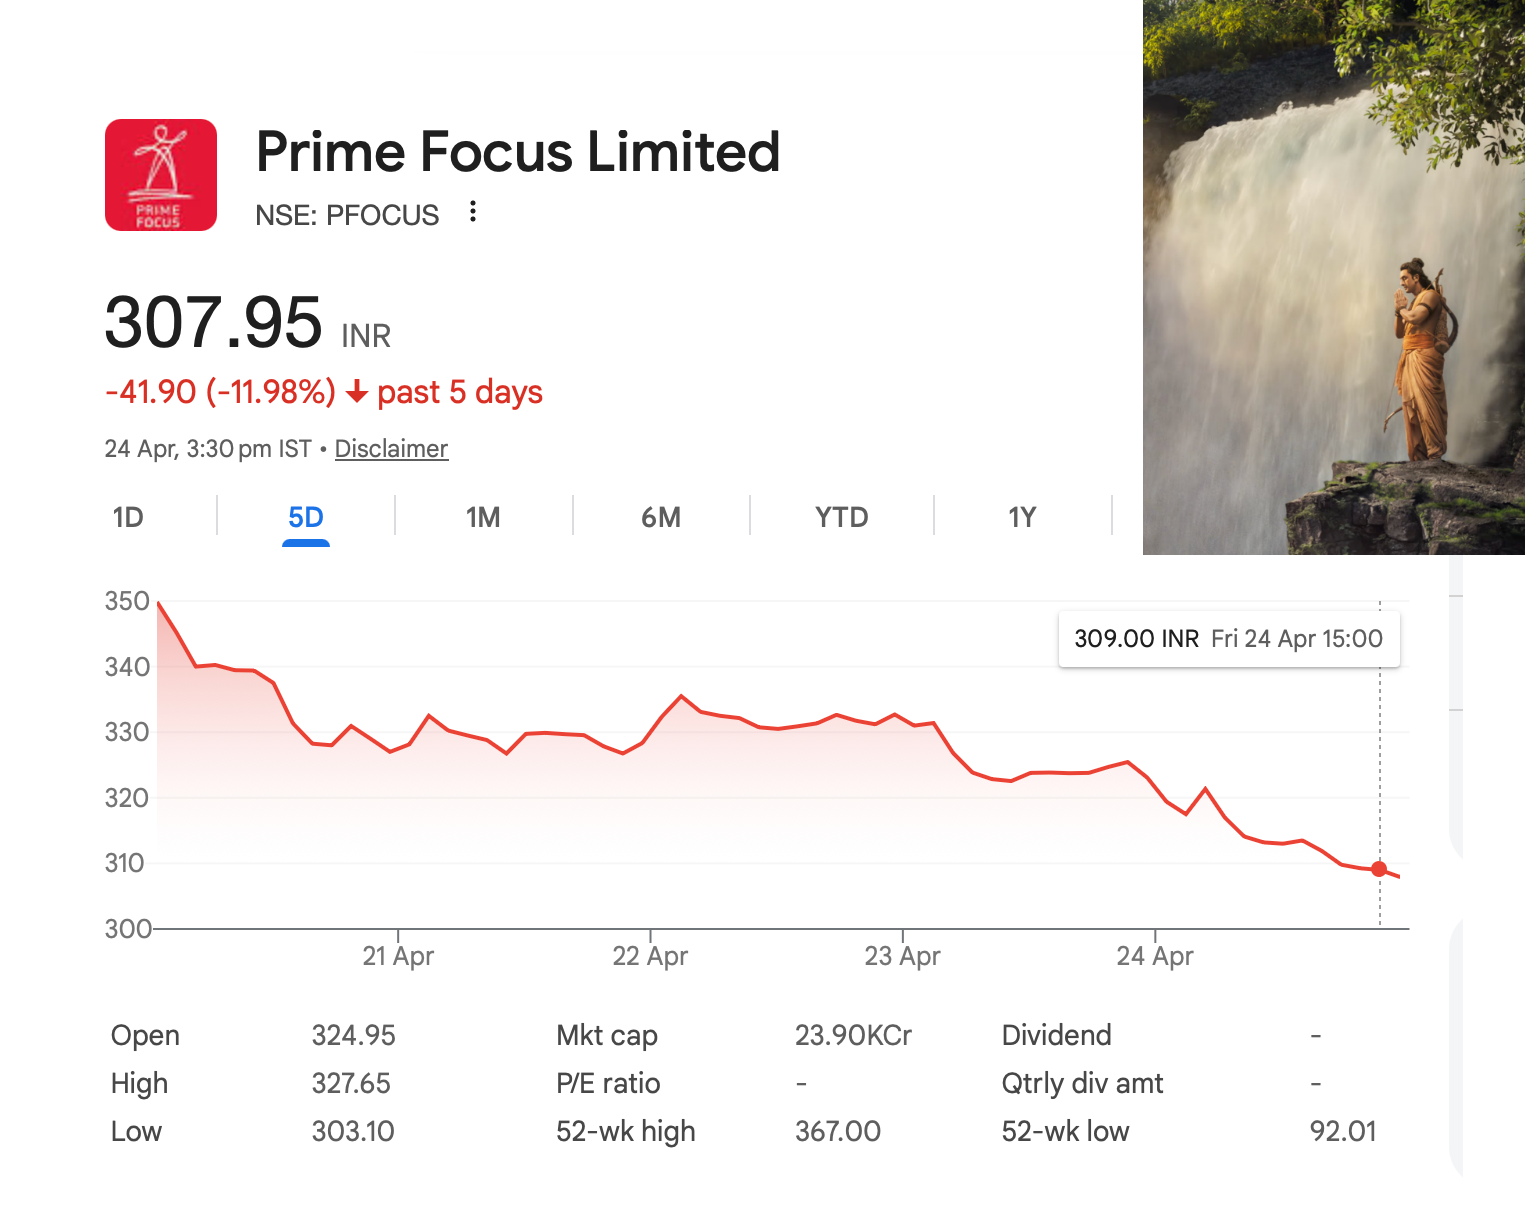Switch chart to 1D range

[128, 517]
